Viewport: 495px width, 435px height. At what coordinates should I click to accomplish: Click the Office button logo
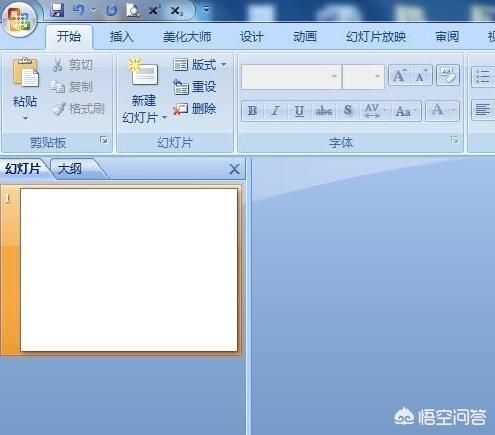coord(19,19)
